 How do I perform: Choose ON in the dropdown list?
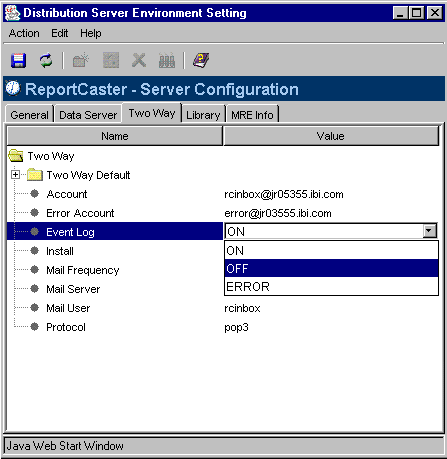(x=331, y=250)
